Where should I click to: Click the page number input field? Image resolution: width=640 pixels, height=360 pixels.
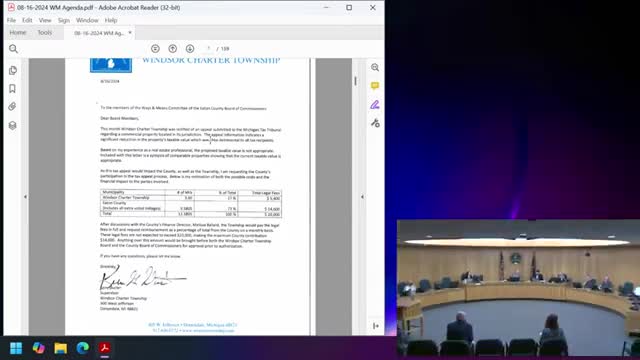(x=208, y=49)
